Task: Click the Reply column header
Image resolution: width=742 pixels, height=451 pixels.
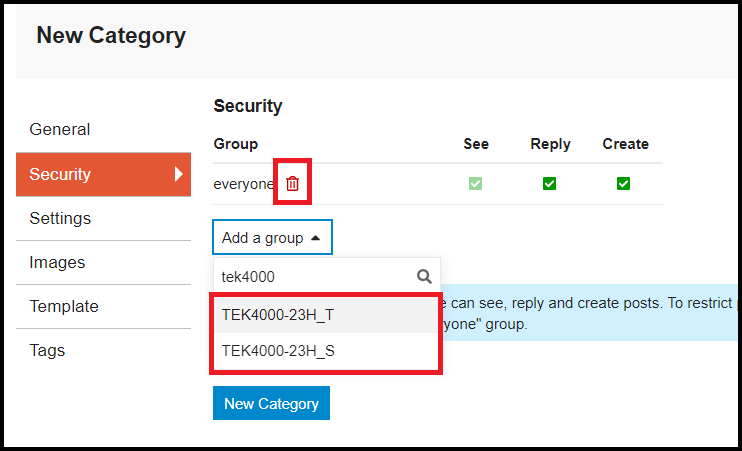Action: click(550, 144)
